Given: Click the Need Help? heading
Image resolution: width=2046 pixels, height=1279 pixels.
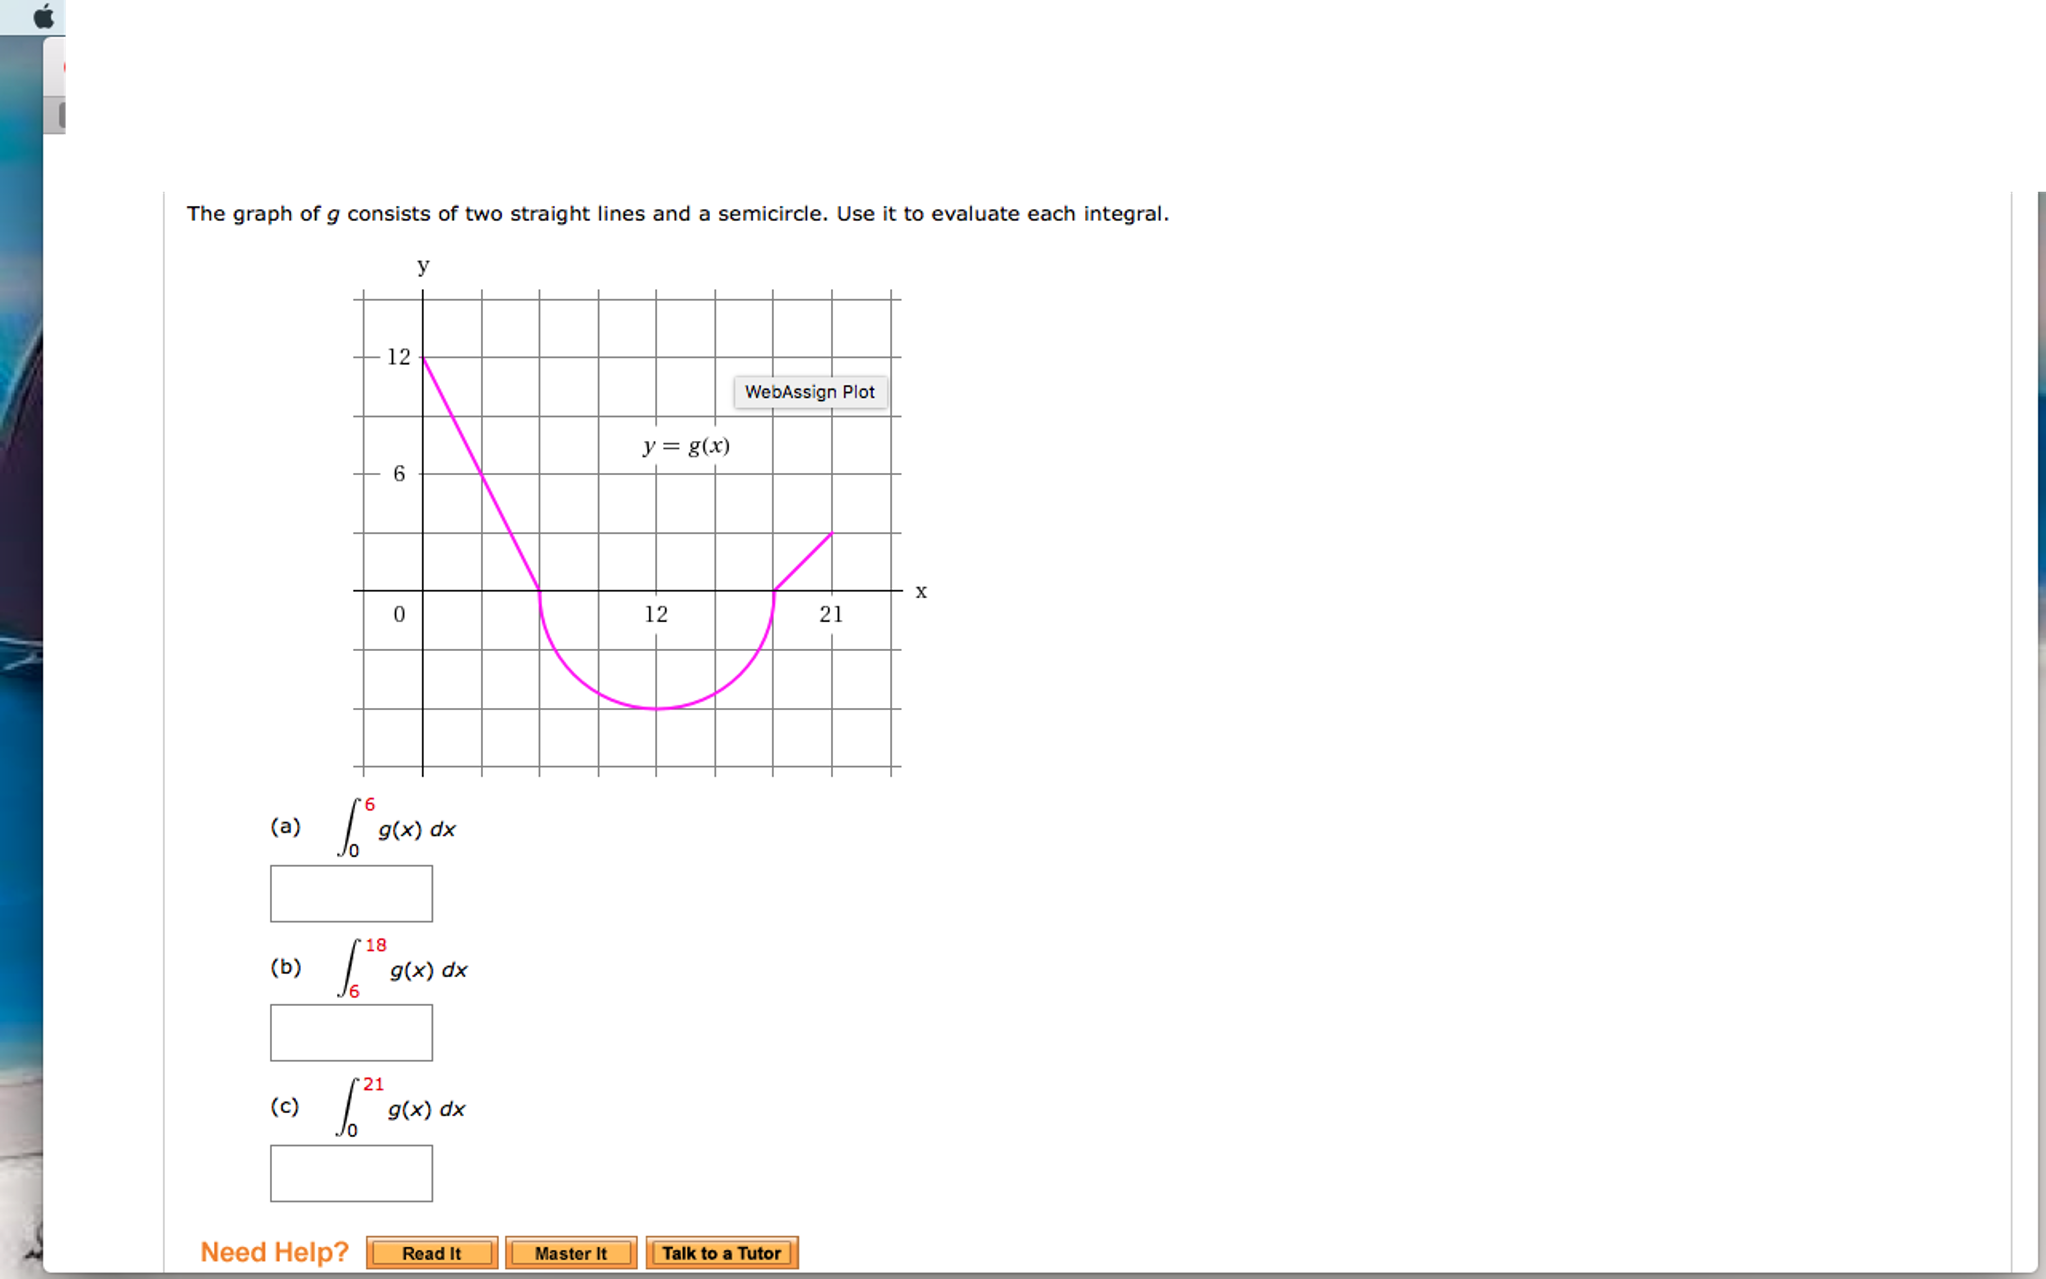Looking at the screenshot, I should click(274, 1251).
